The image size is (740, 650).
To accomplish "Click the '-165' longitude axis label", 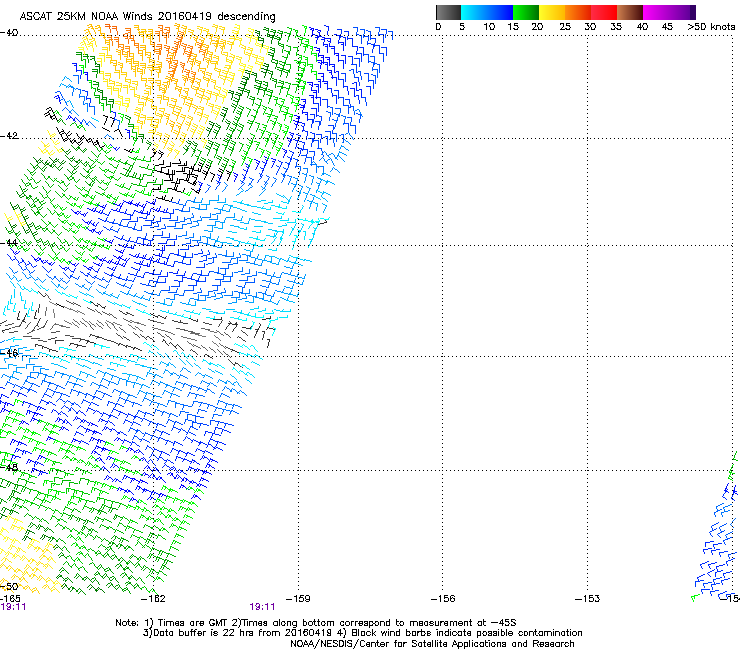I will [10, 599].
